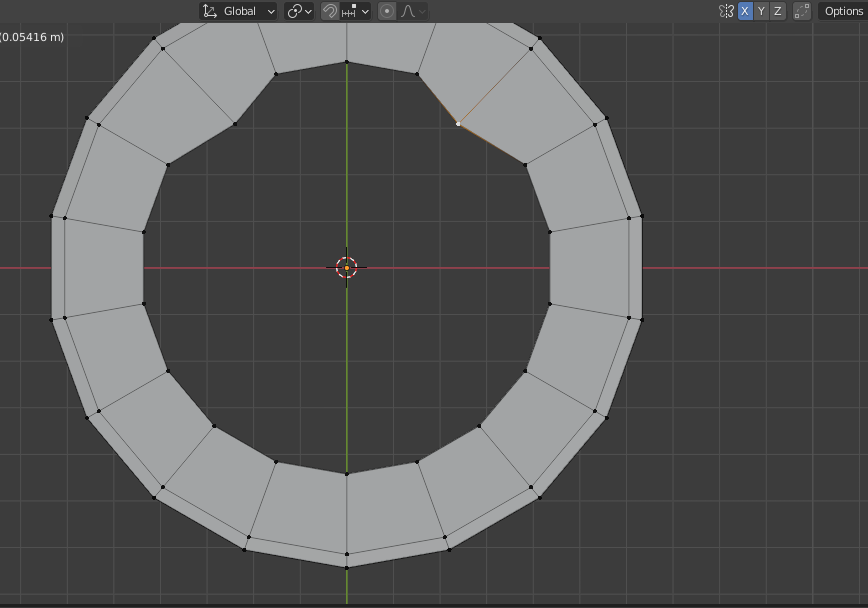Open the snapping increment options dropdown
This screenshot has width=868, height=608.
[355, 11]
